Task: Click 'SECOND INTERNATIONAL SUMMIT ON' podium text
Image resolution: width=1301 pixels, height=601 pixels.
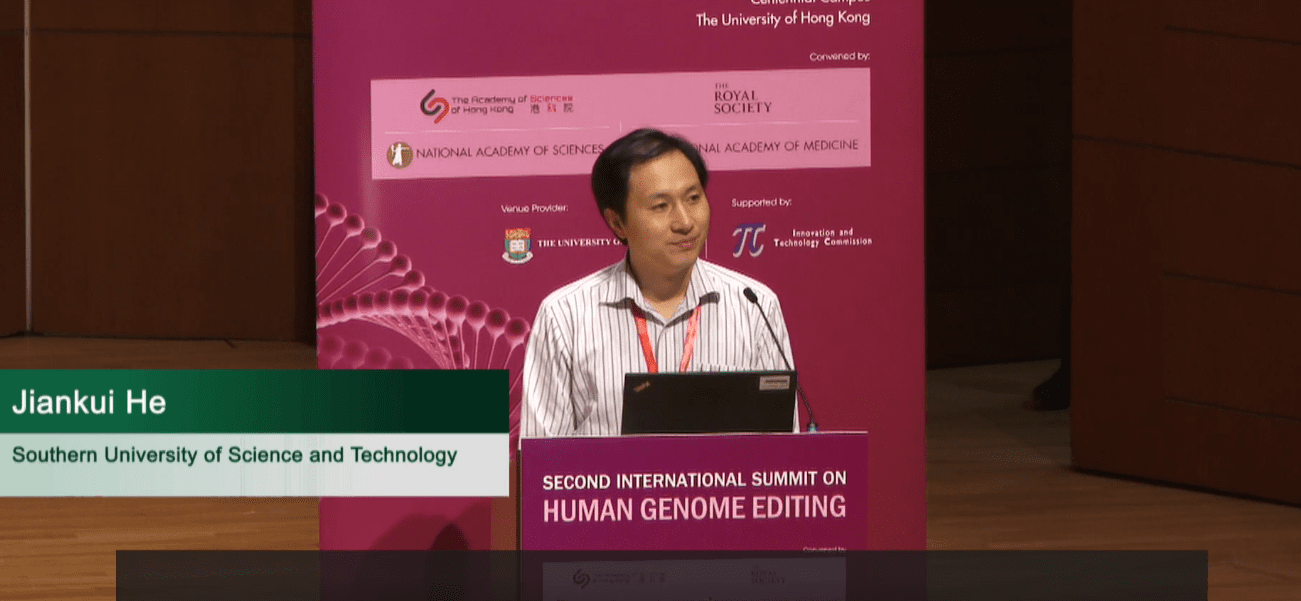Action: [x=694, y=481]
